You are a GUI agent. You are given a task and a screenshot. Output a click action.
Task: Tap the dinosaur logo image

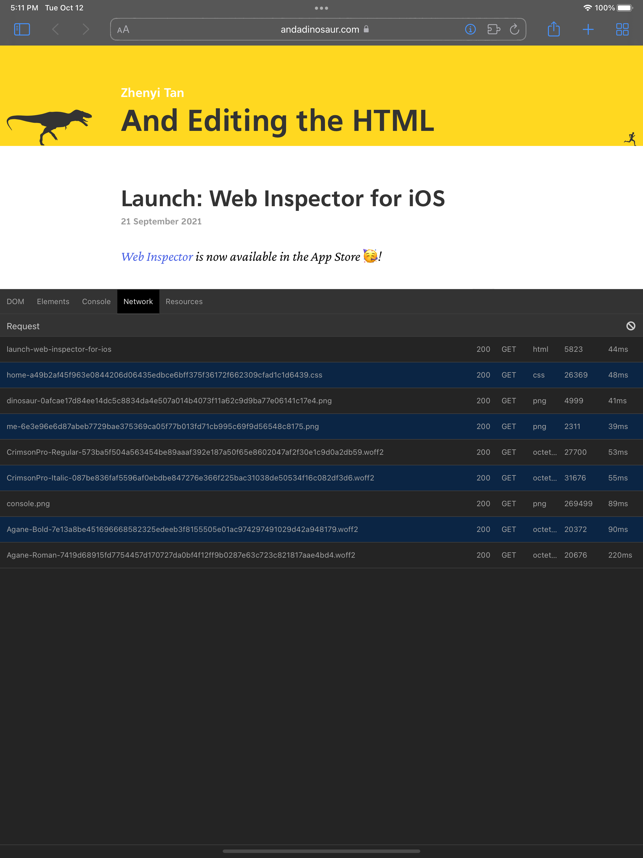tap(49, 126)
